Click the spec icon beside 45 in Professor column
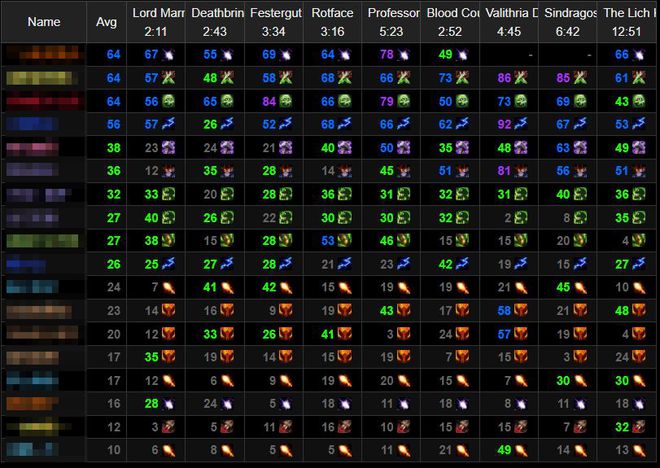The image size is (660, 468). coord(404,171)
